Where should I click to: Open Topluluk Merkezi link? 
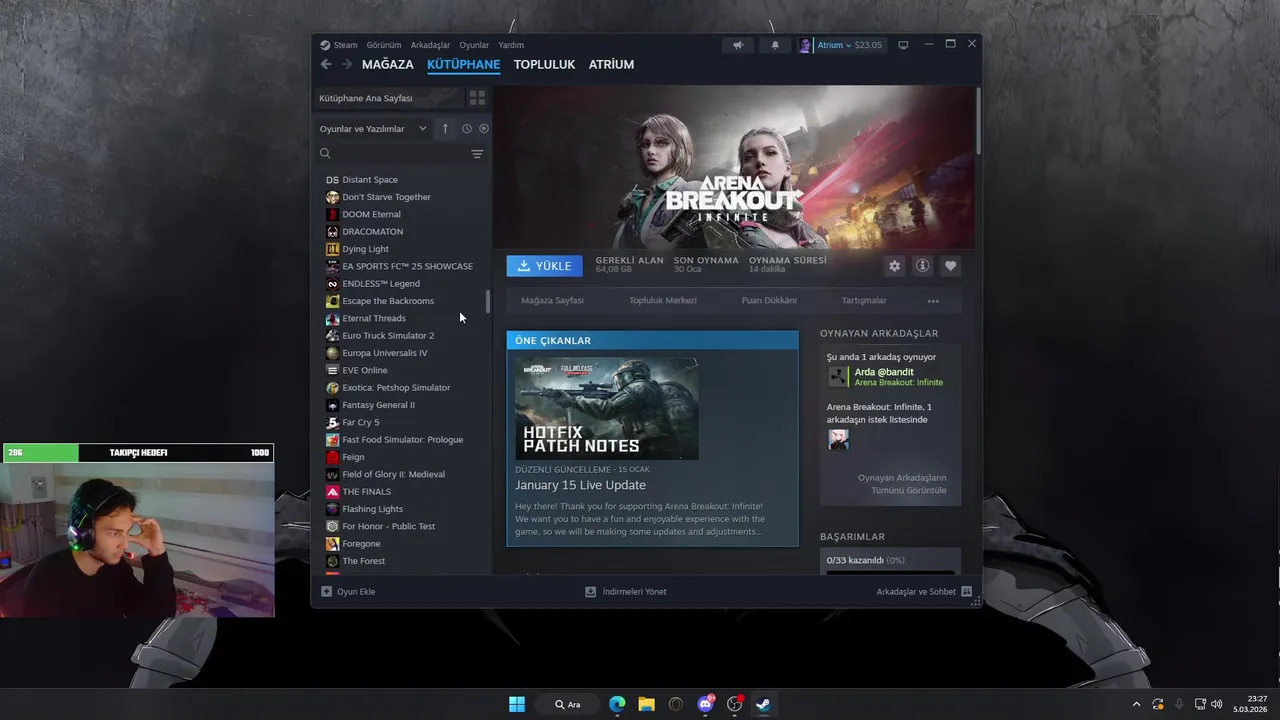[x=663, y=300]
